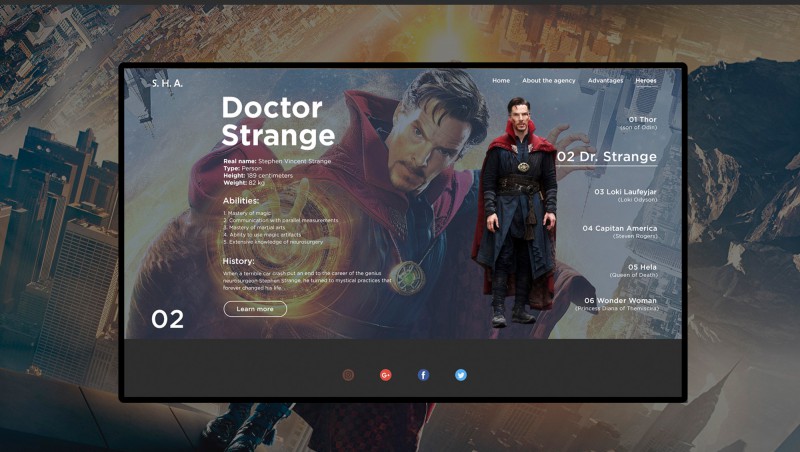Click the large 02 slide number
The image size is (800, 452).
[x=167, y=319]
